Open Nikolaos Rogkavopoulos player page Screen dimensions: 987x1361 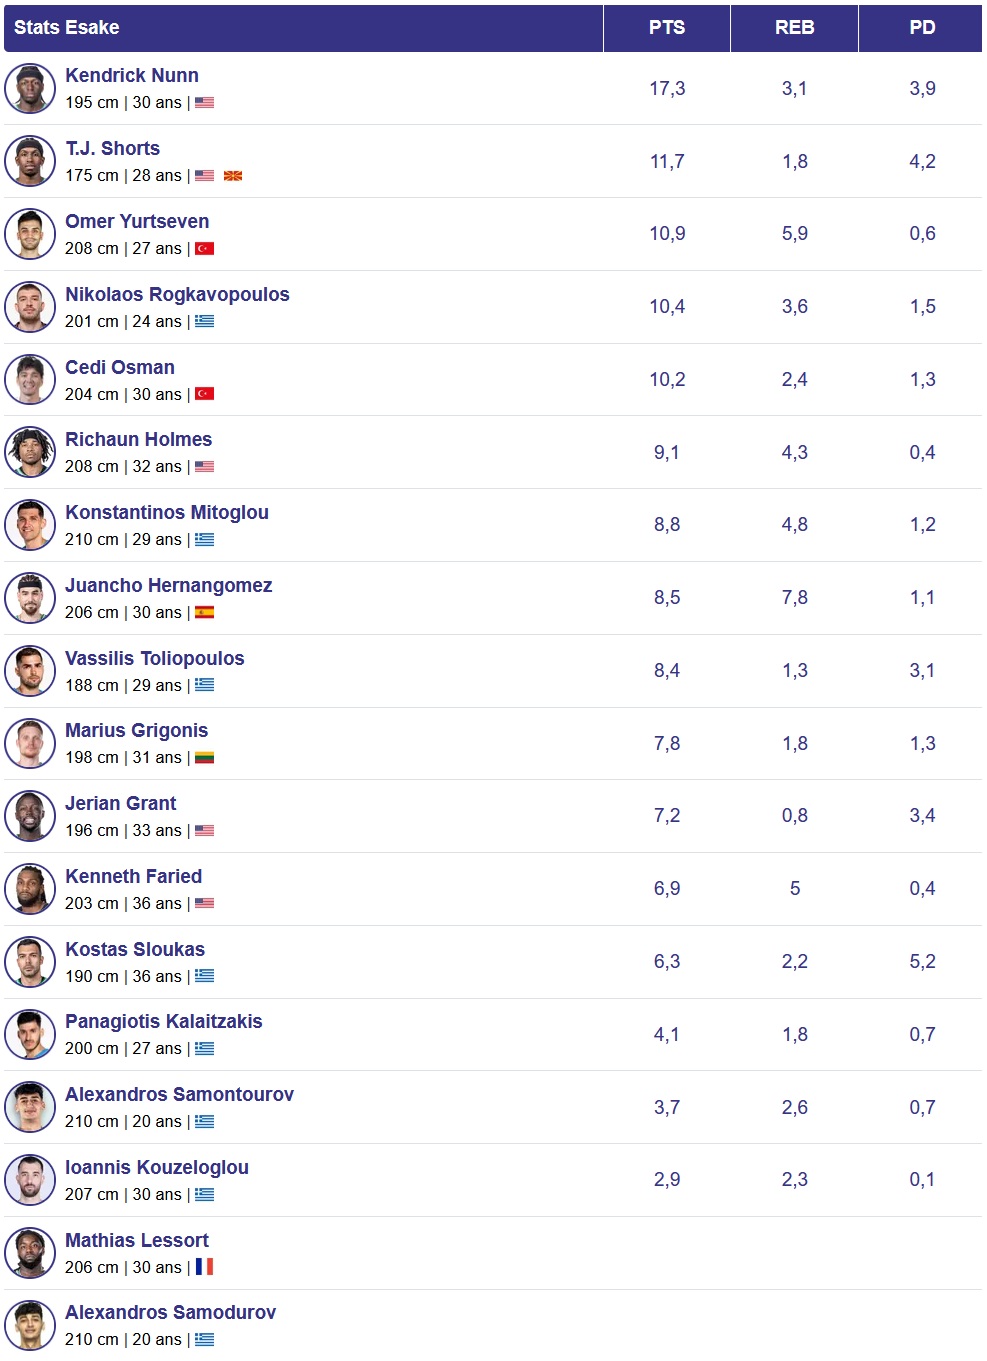tap(177, 295)
